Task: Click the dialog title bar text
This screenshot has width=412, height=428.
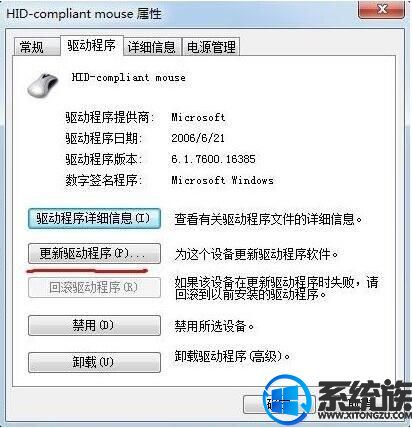Action: click(84, 14)
